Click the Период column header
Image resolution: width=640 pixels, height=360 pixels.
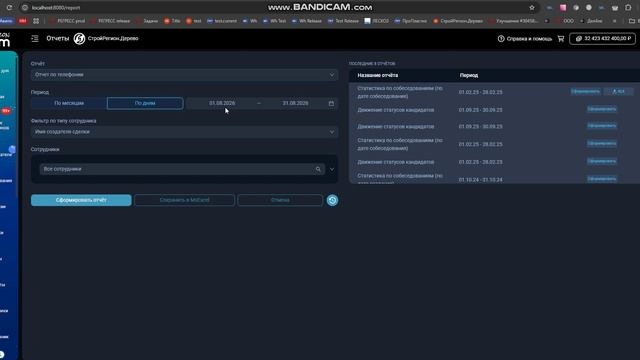[469, 76]
